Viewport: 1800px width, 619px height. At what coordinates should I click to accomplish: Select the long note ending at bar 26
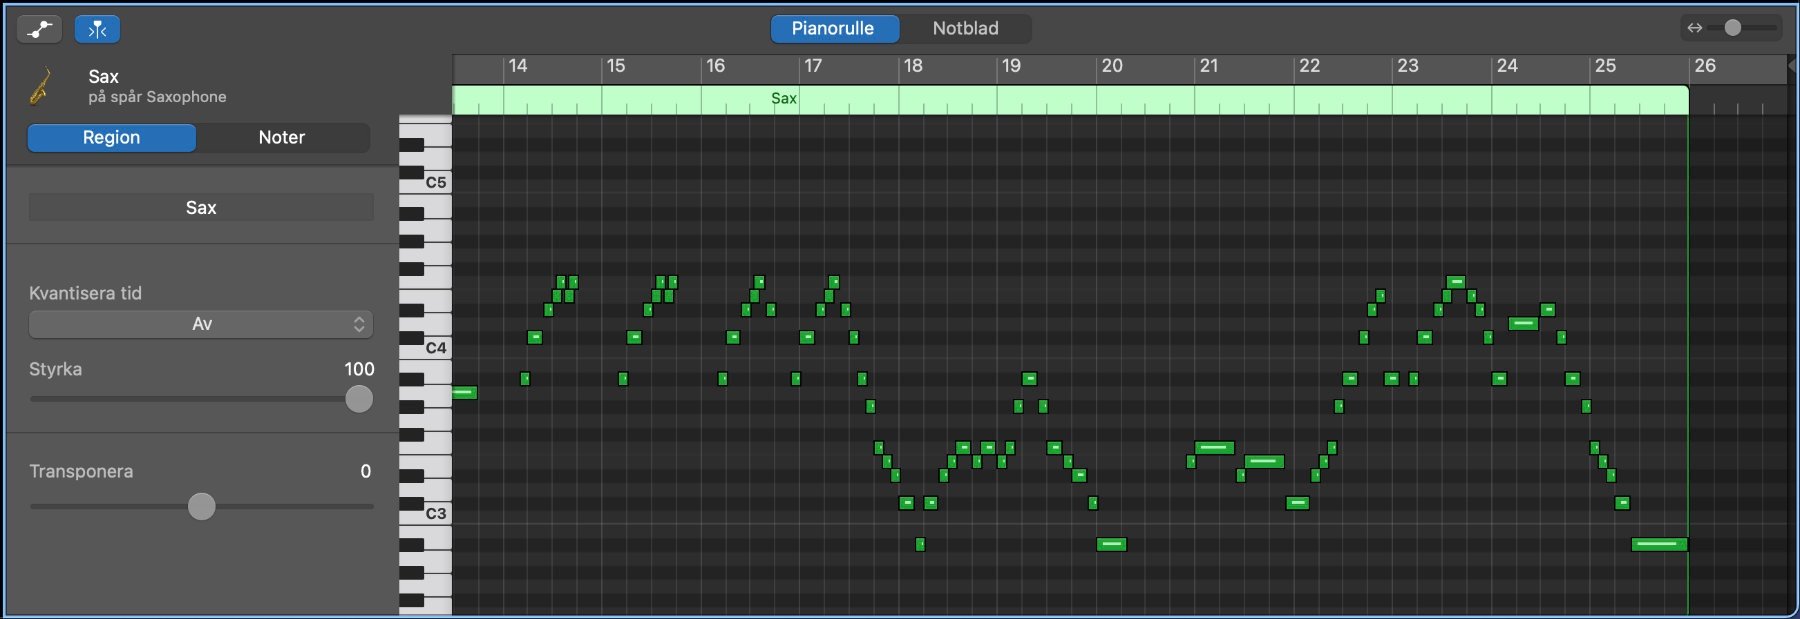pos(1658,544)
